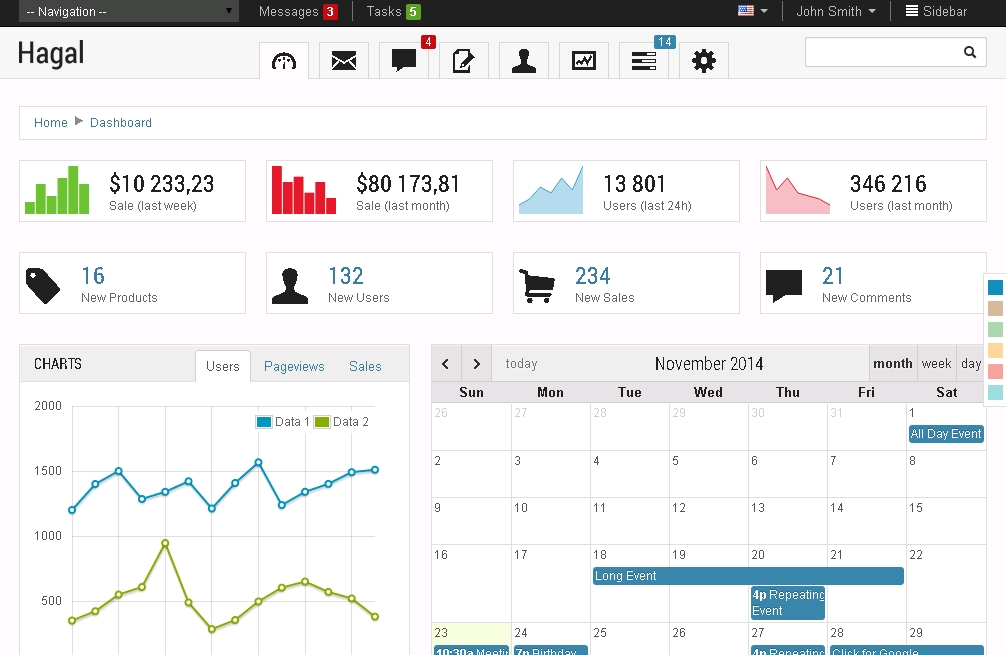Open the language flag dropdown
The height and width of the screenshot is (655, 1006).
click(752, 12)
